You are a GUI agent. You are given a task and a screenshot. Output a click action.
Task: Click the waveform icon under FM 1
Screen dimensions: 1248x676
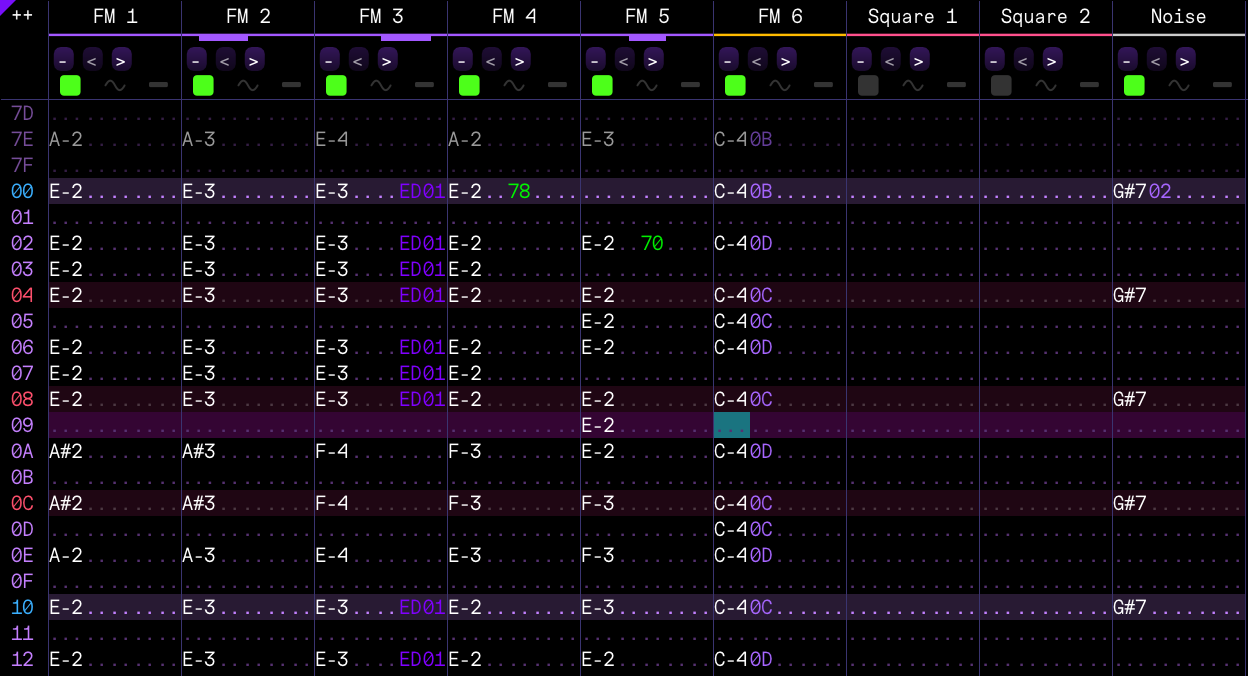pyautogui.click(x=115, y=86)
